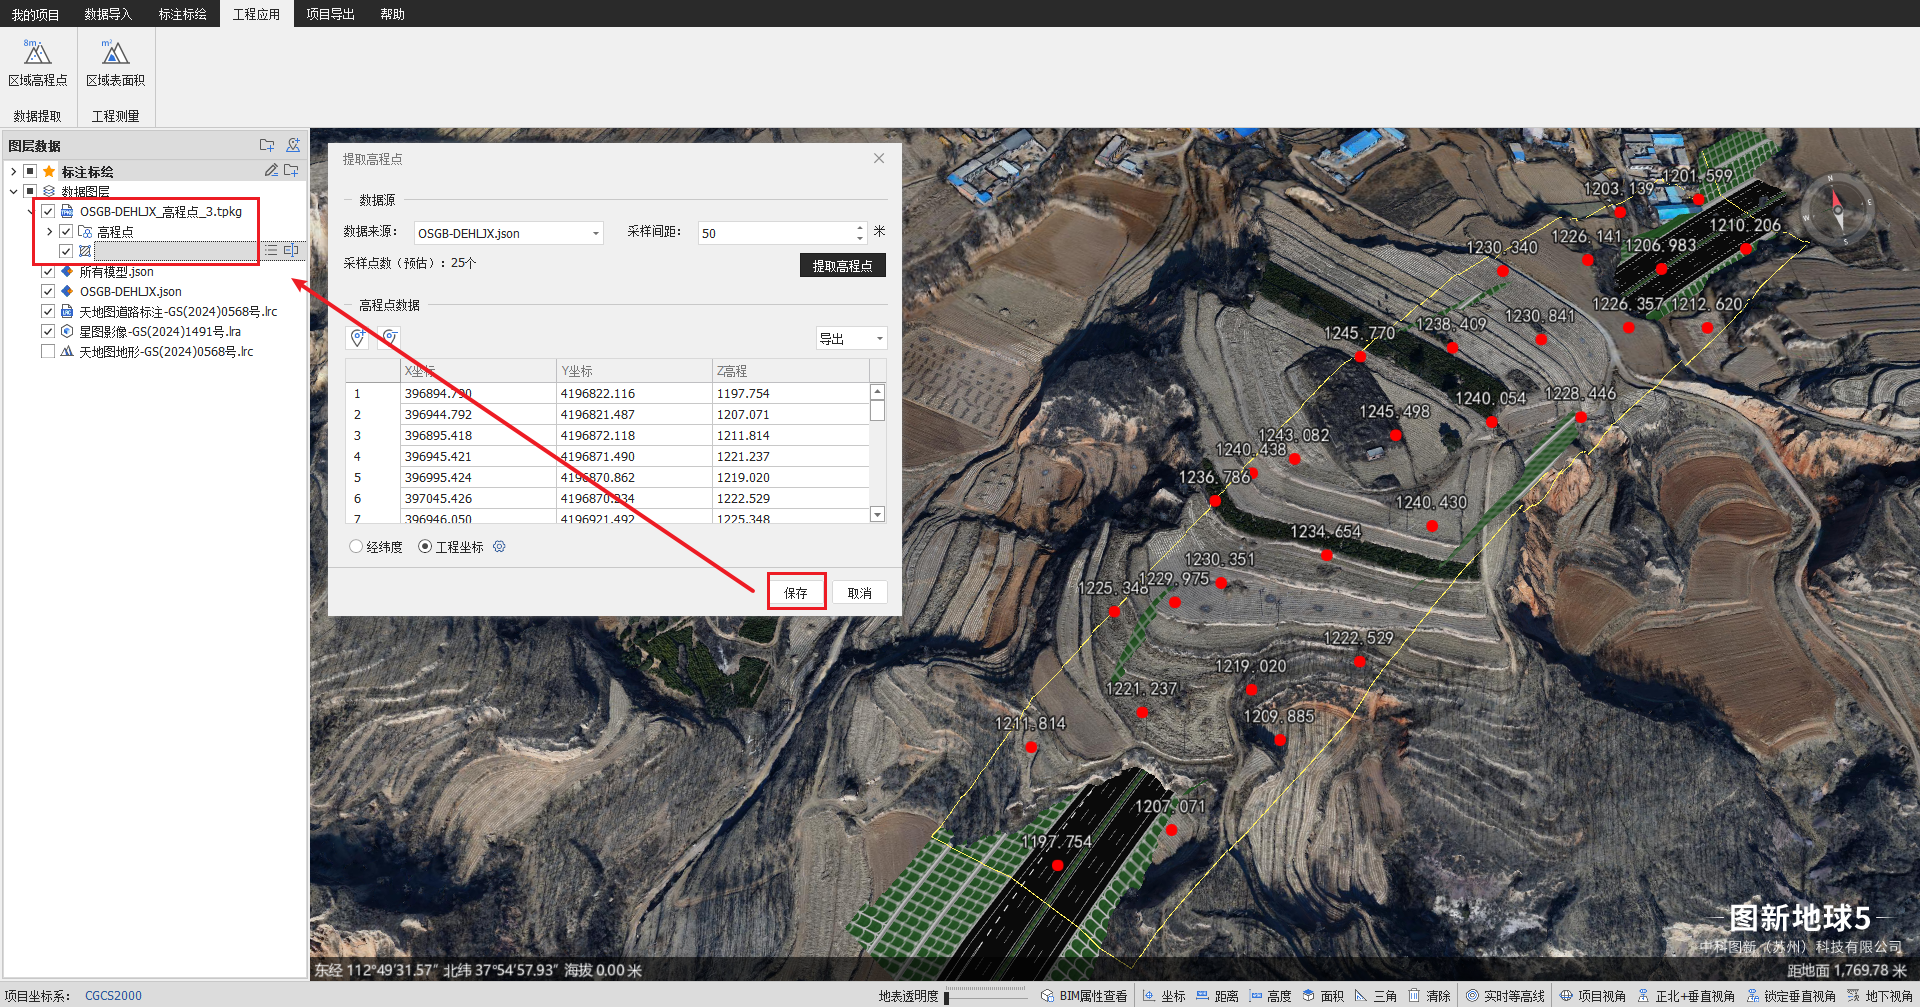Uncheck the 所有模型.json layer

48,272
